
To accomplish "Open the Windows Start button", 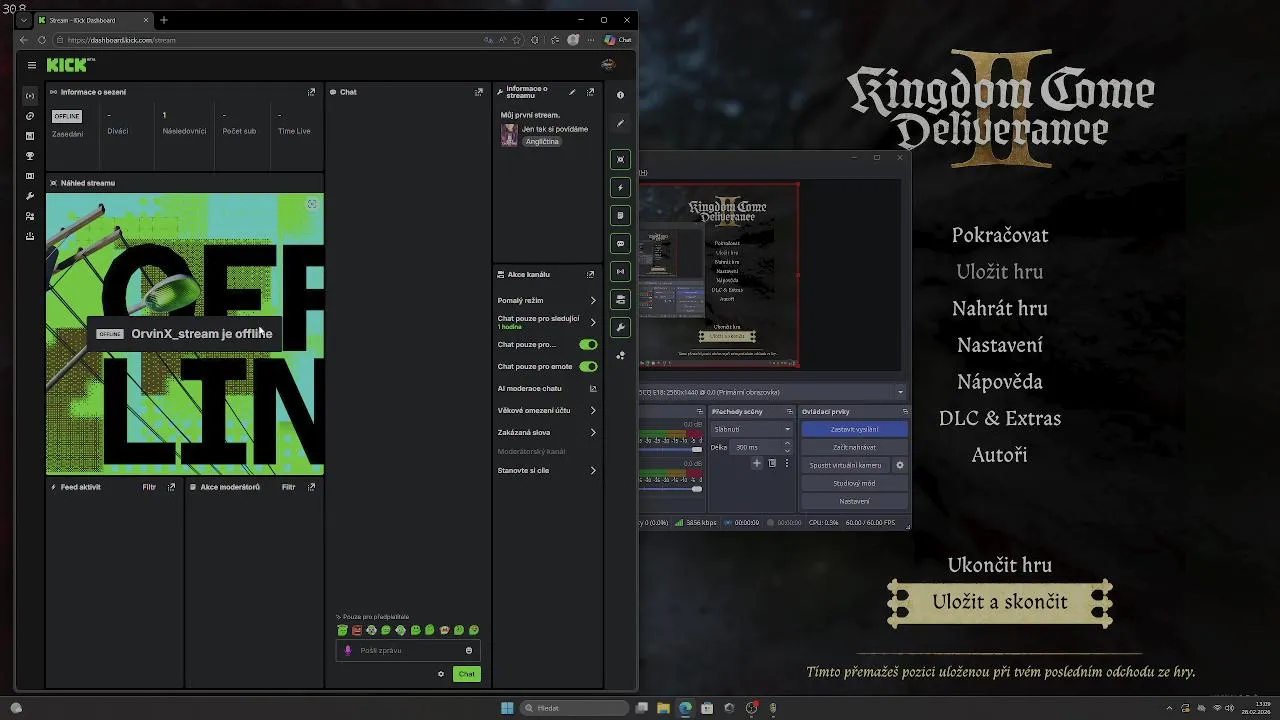I will (x=507, y=708).
